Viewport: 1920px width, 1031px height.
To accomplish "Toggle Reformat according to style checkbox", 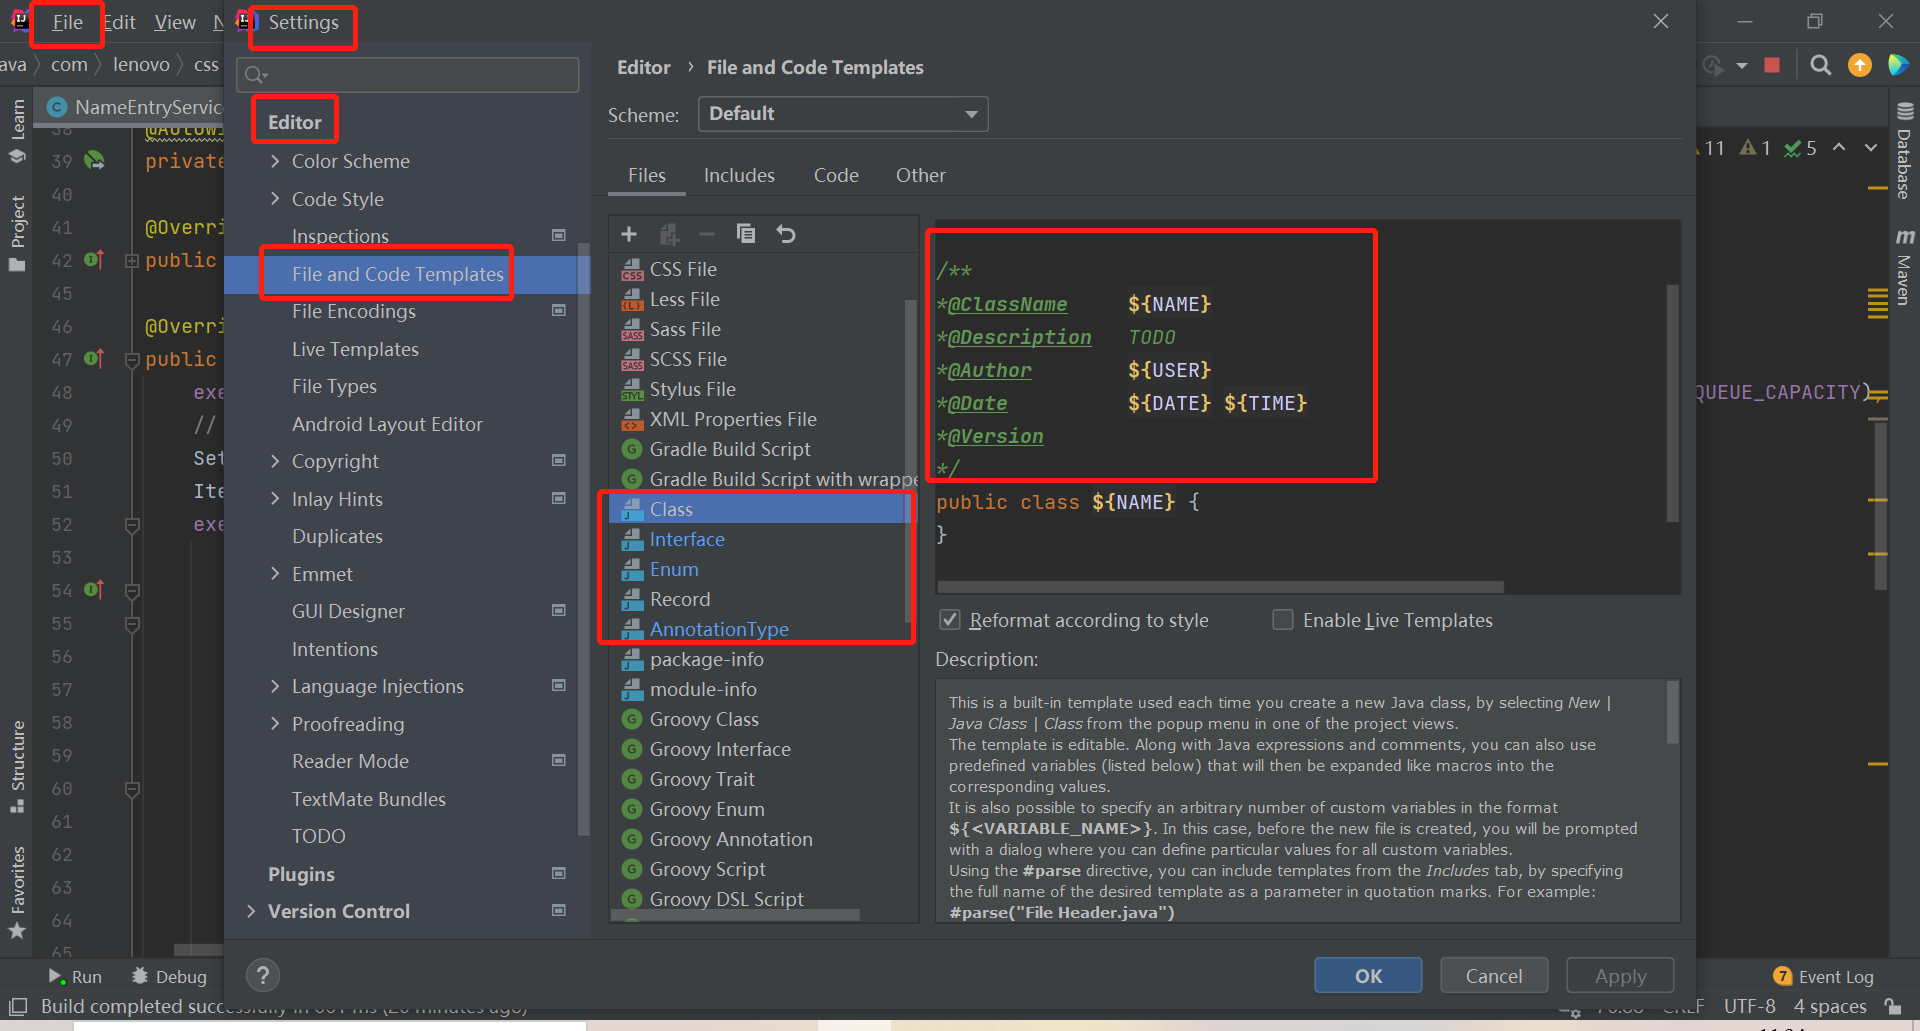I will coord(950,620).
